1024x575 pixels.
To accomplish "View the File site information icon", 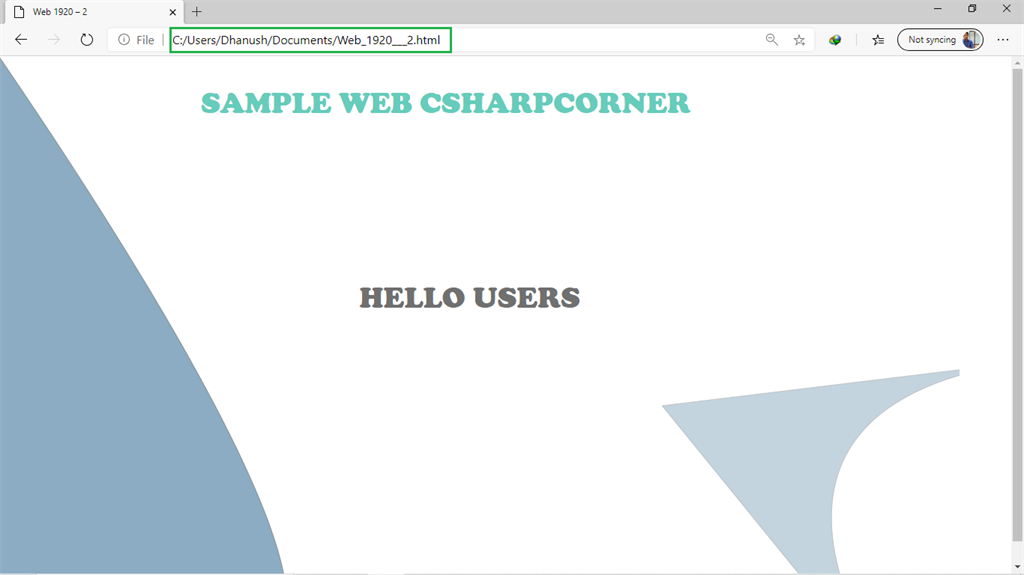I will tap(124, 40).
